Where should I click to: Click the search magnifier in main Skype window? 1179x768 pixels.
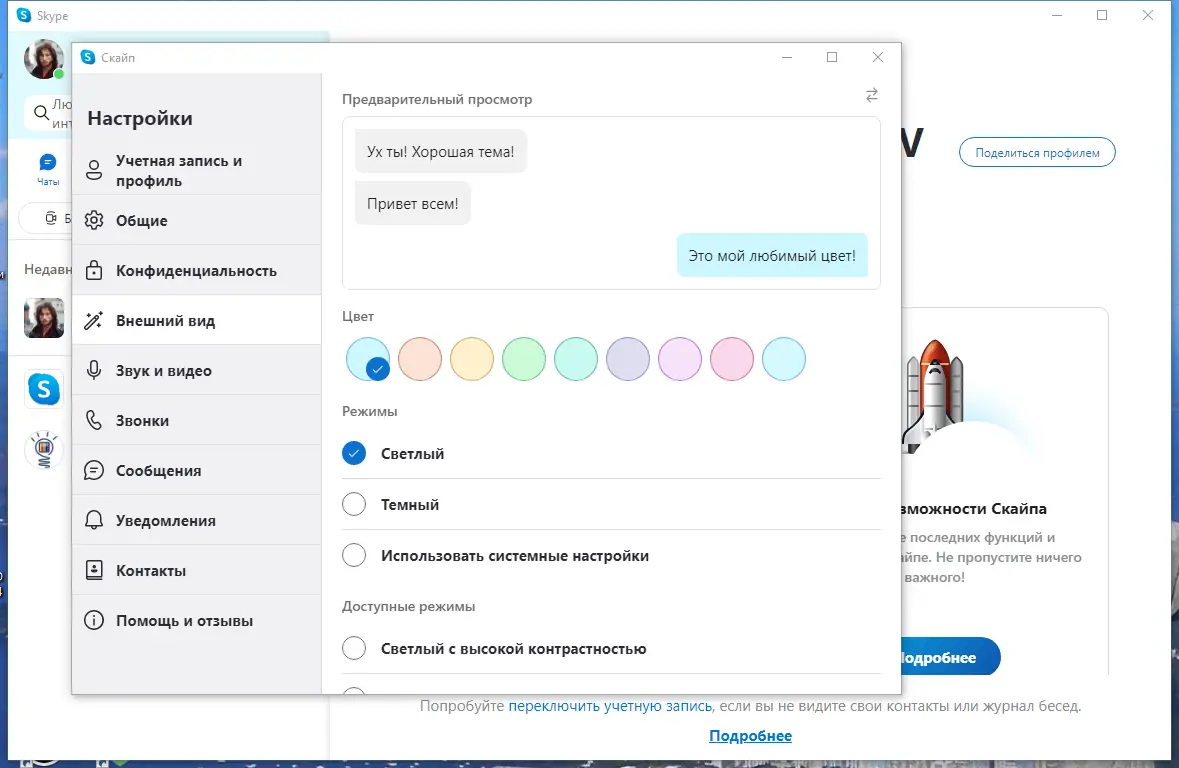pyautogui.click(x=41, y=113)
